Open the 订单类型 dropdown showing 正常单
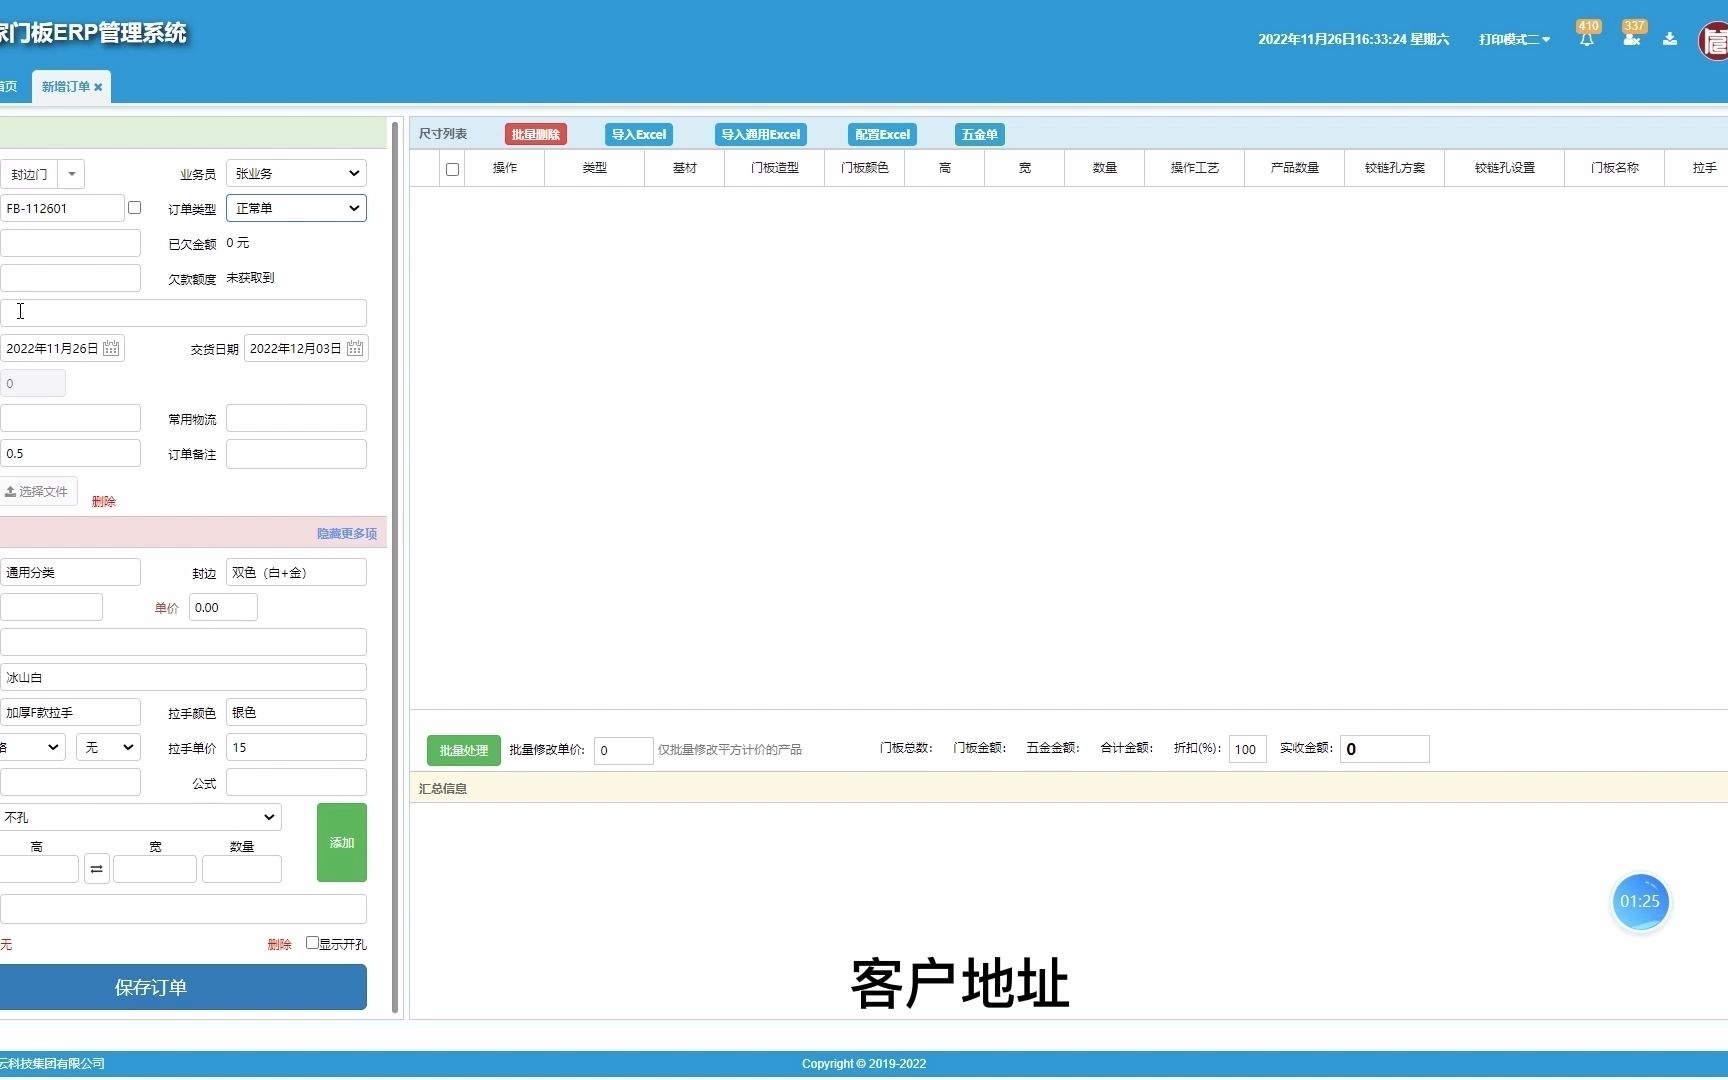Image resolution: width=1728 pixels, height=1080 pixels. click(x=296, y=208)
